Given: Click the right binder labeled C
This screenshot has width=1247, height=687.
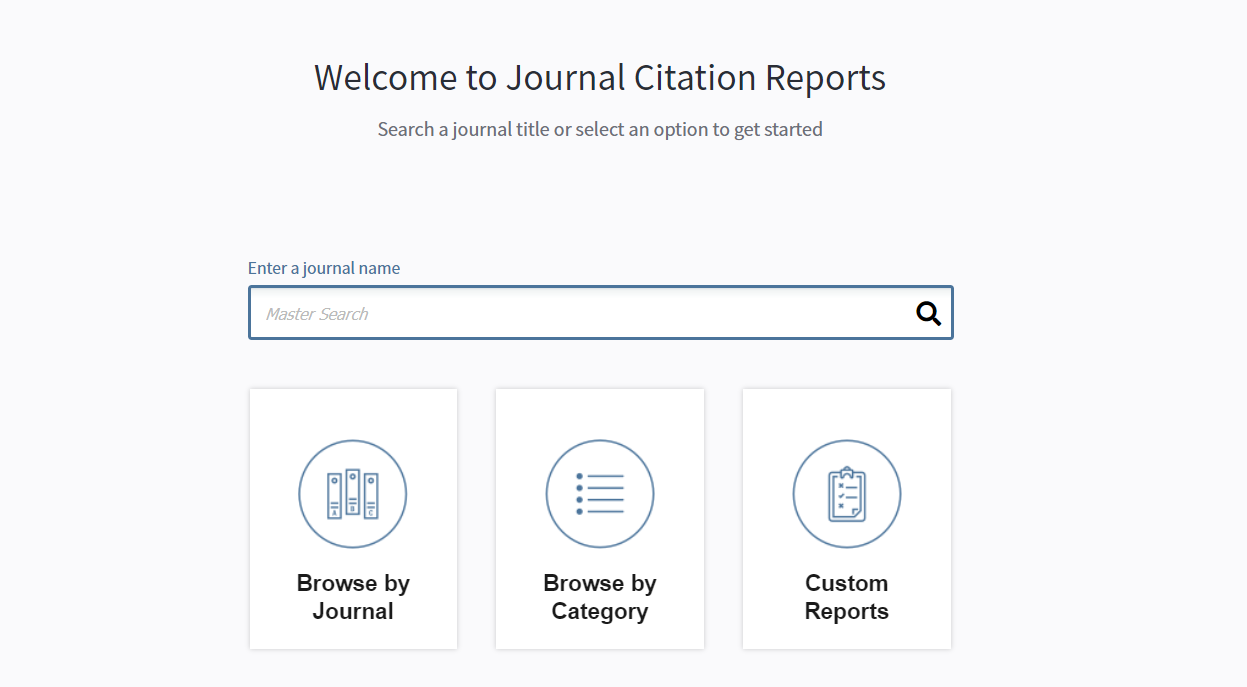Looking at the screenshot, I should point(371,496).
